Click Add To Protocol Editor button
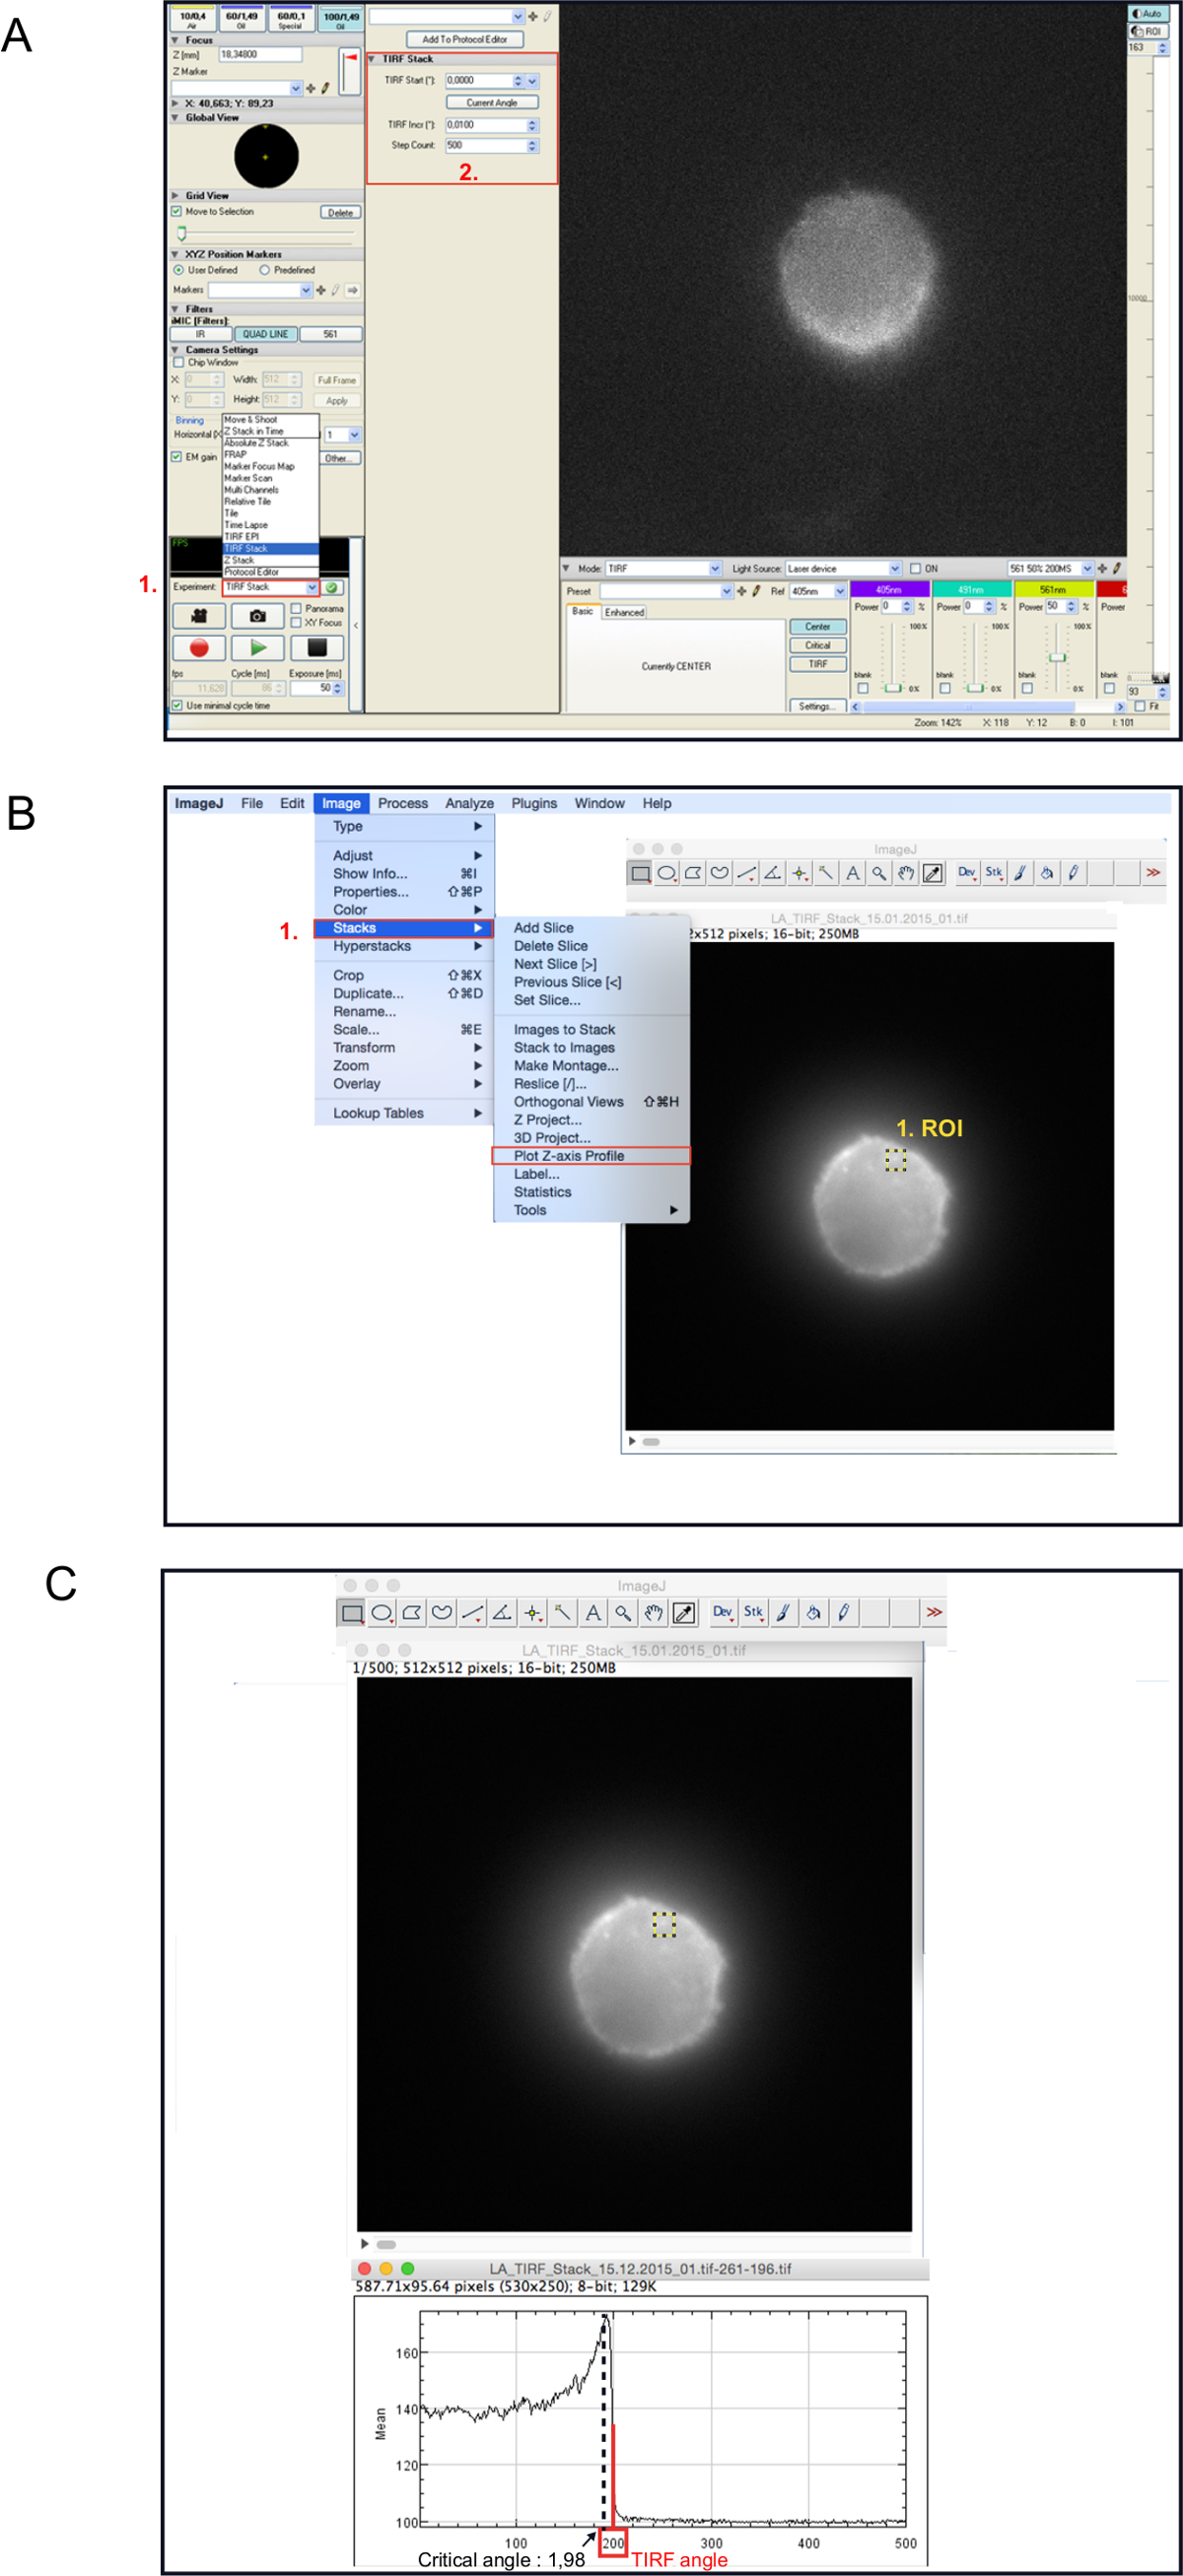1183x2576 pixels. click(464, 39)
